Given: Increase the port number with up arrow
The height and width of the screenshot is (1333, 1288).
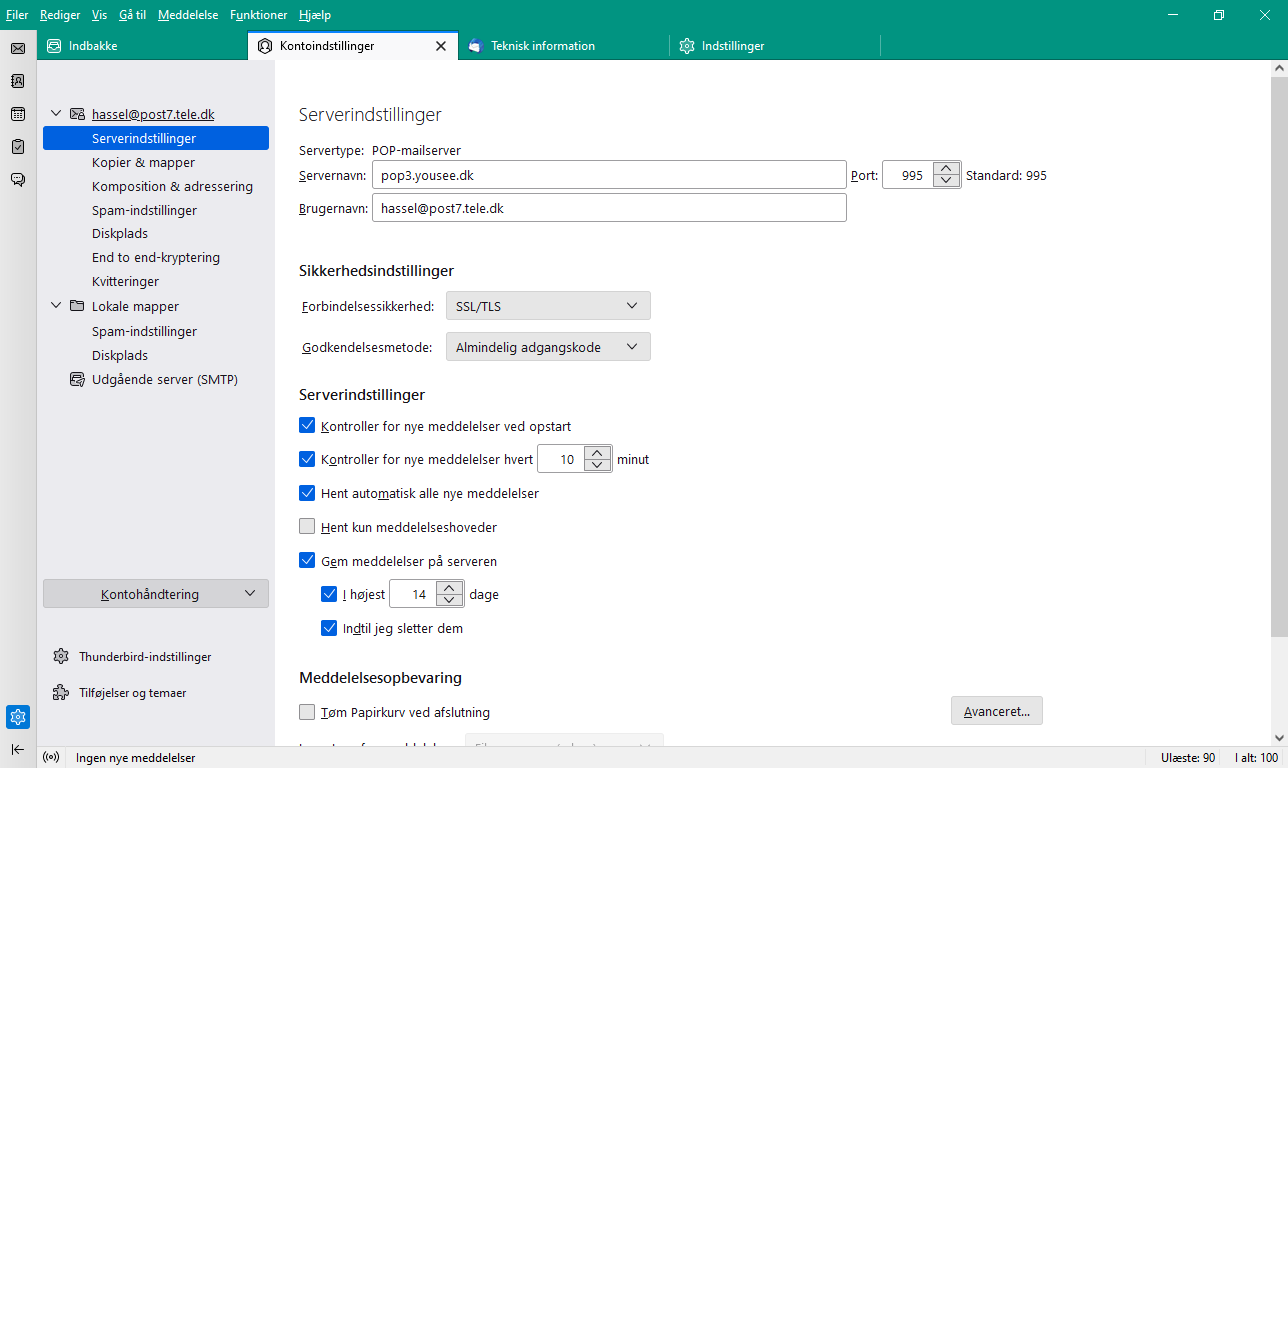Looking at the screenshot, I should tap(946, 168).
